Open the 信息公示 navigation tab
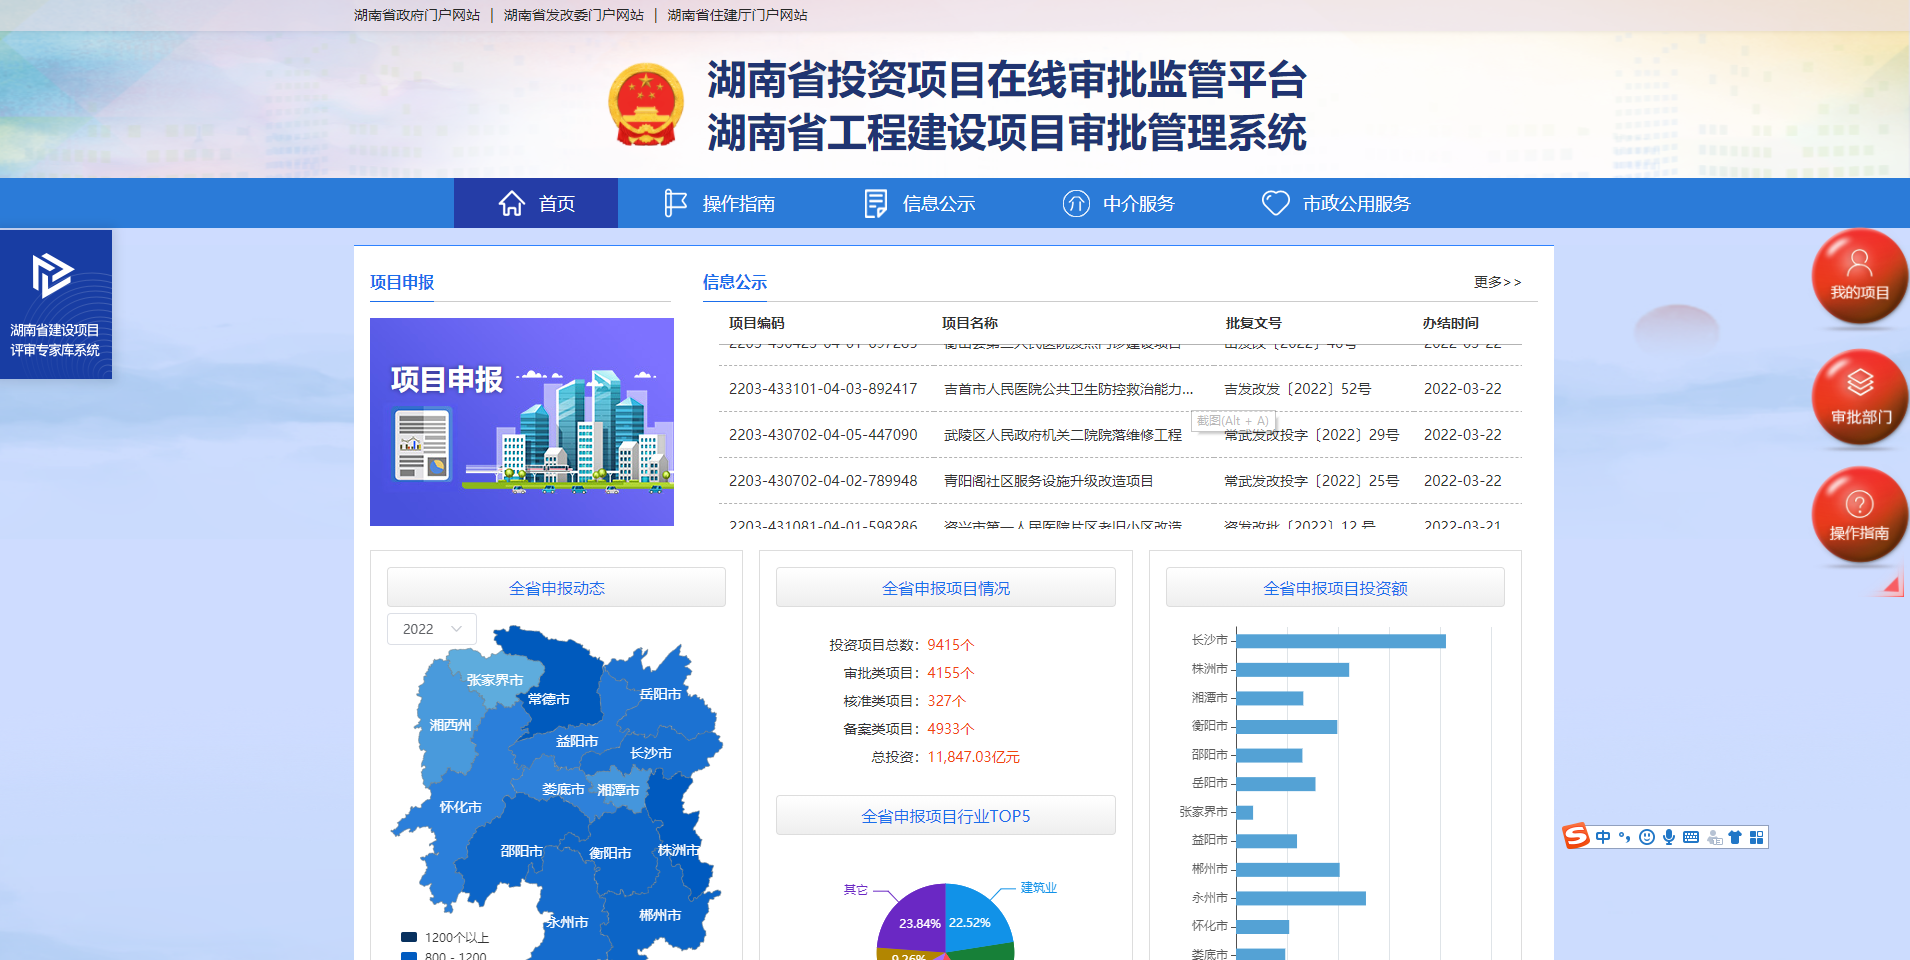 click(x=919, y=204)
